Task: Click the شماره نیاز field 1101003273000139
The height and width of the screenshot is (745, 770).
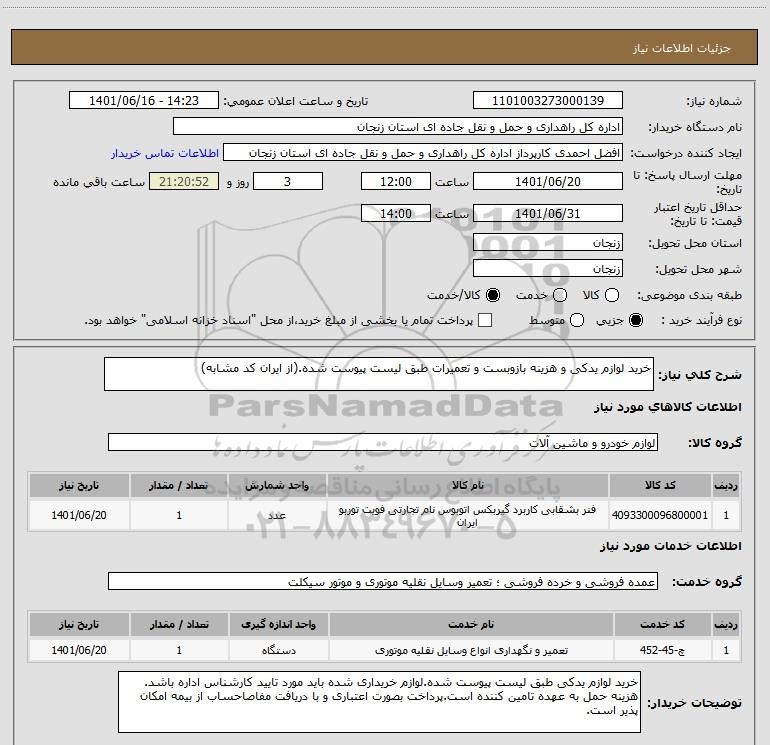Action: 548,101
